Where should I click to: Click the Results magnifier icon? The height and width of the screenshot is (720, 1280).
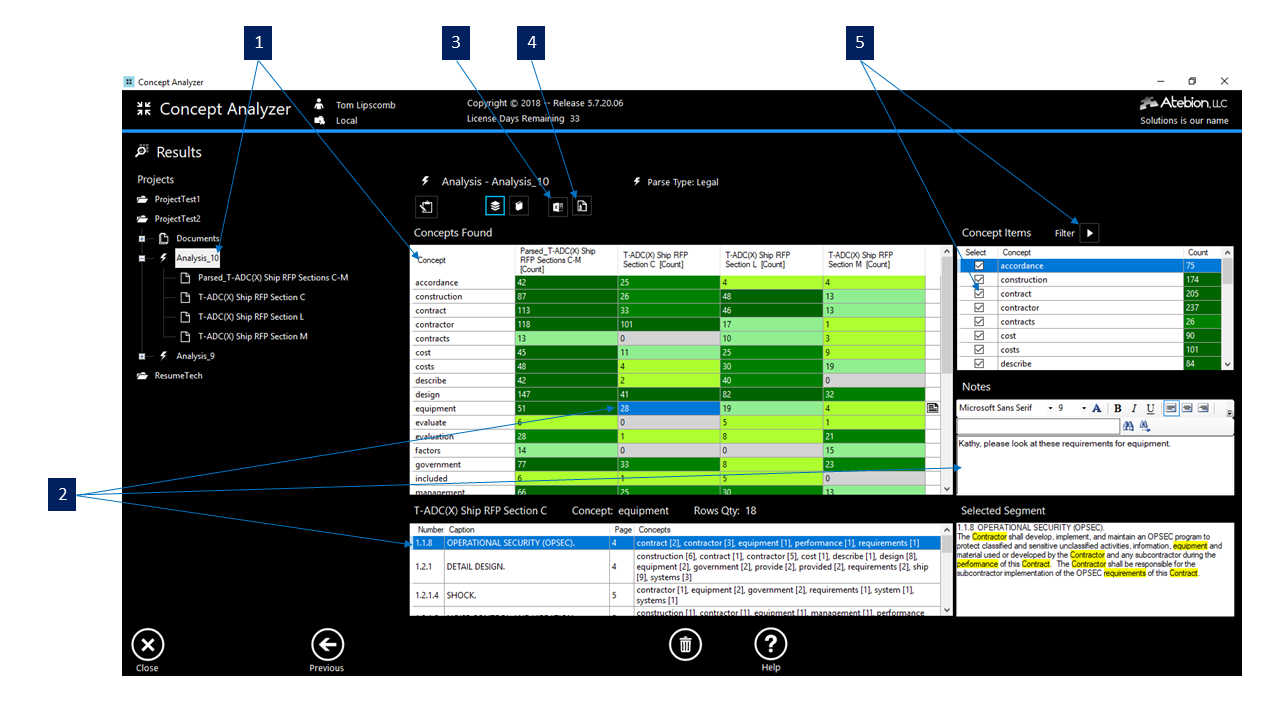[142, 152]
